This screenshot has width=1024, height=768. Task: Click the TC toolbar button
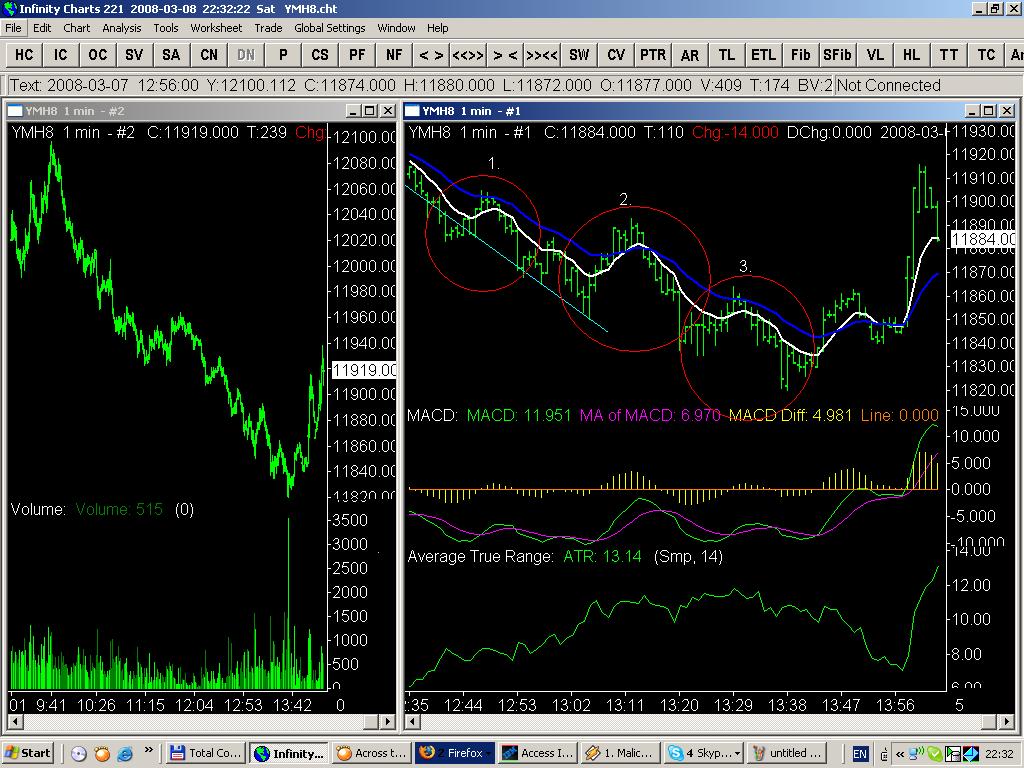click(986, 55)
